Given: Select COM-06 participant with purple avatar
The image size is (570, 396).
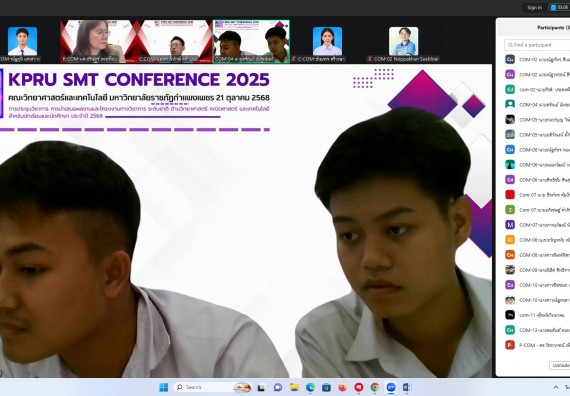Looking at the screenshot, I should click(537, 180).
